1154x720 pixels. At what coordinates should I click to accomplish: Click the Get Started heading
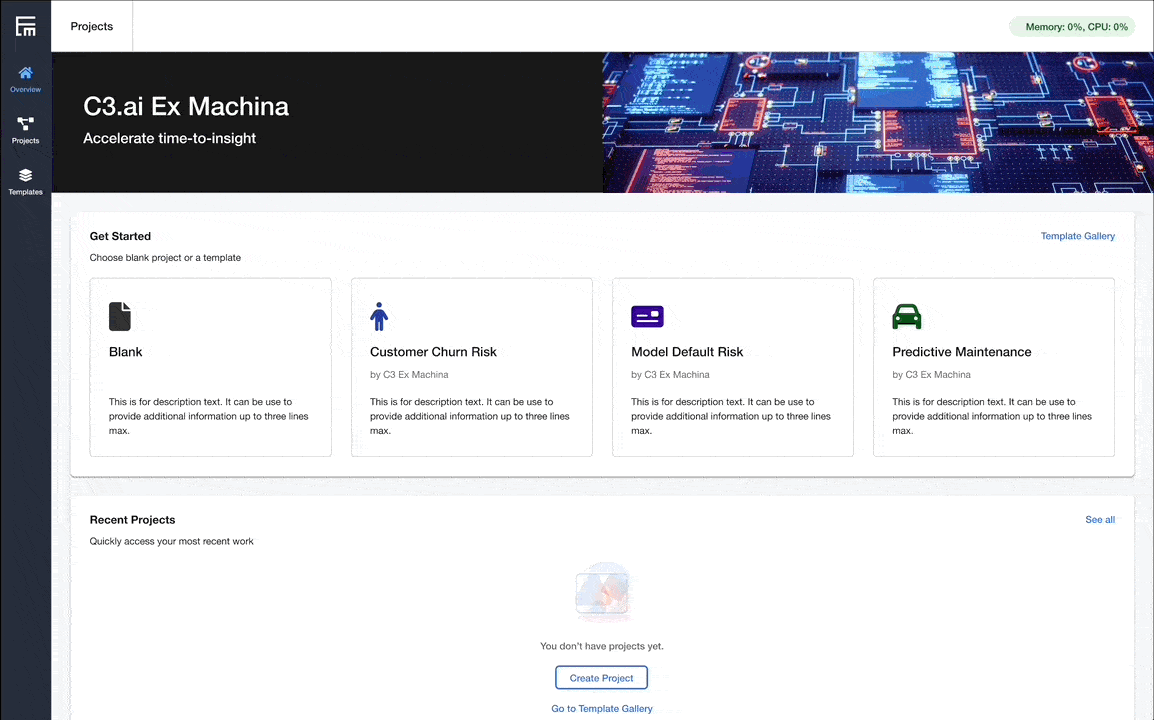pos(120,236)
